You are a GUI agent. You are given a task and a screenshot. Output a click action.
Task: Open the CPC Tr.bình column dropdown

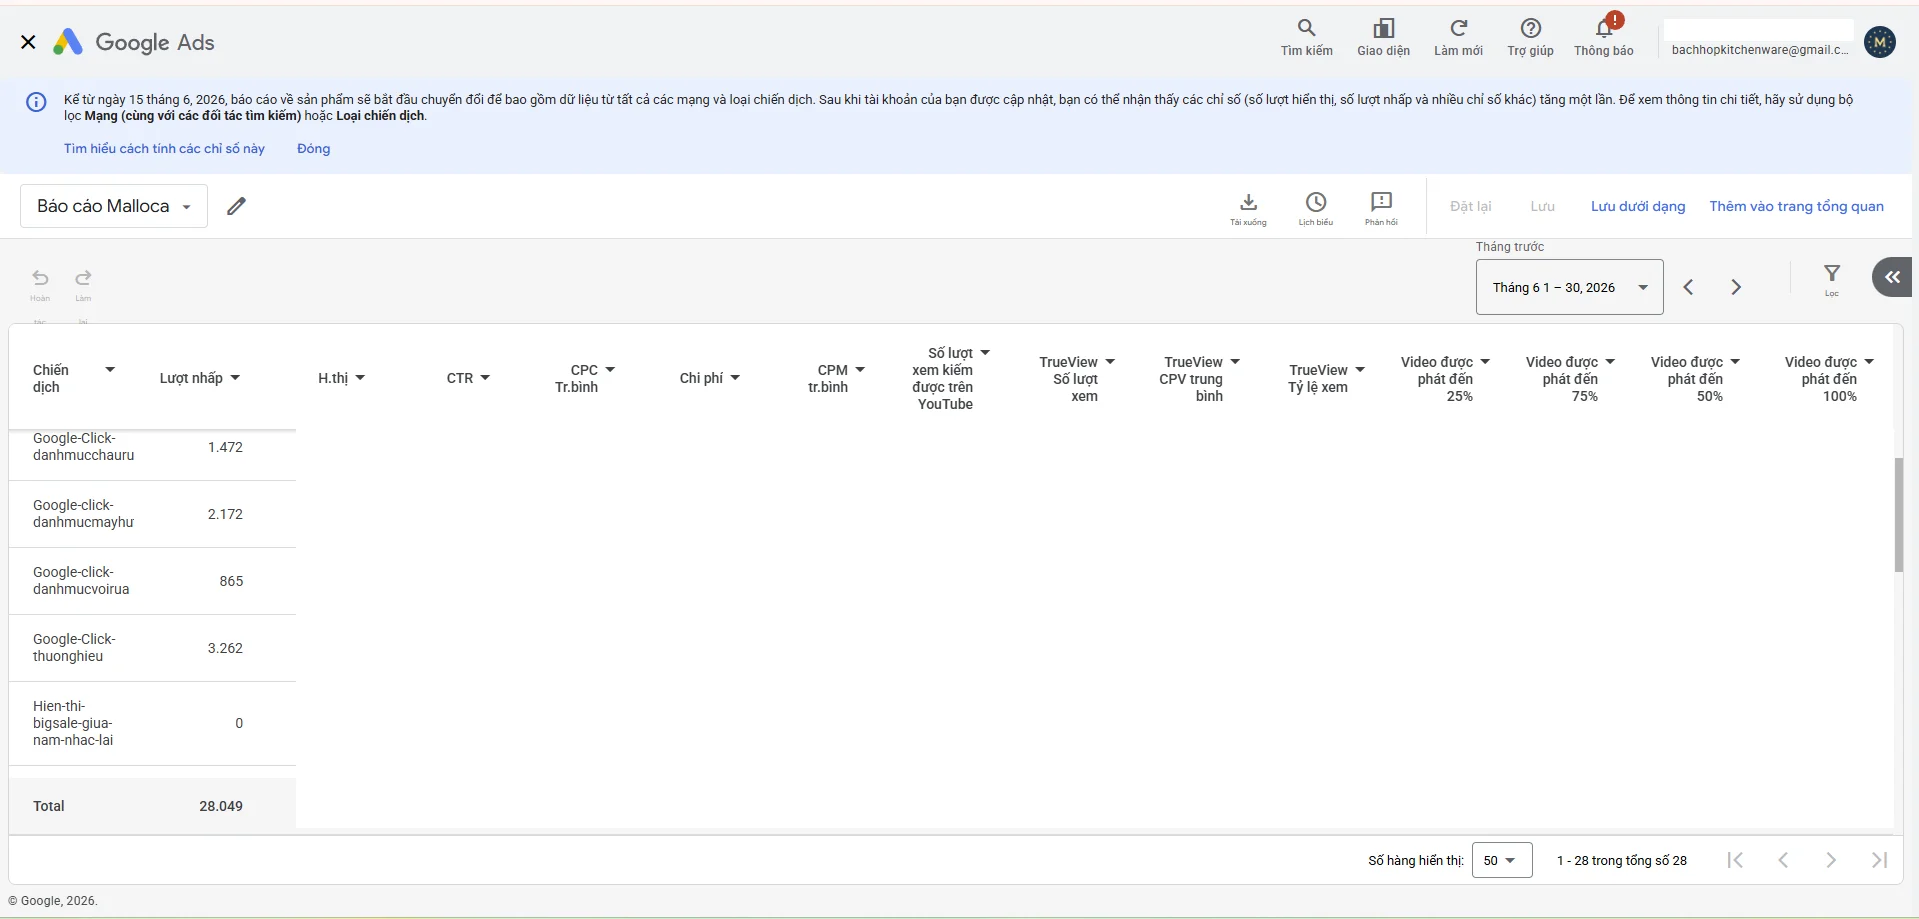(x=610, y=370)
